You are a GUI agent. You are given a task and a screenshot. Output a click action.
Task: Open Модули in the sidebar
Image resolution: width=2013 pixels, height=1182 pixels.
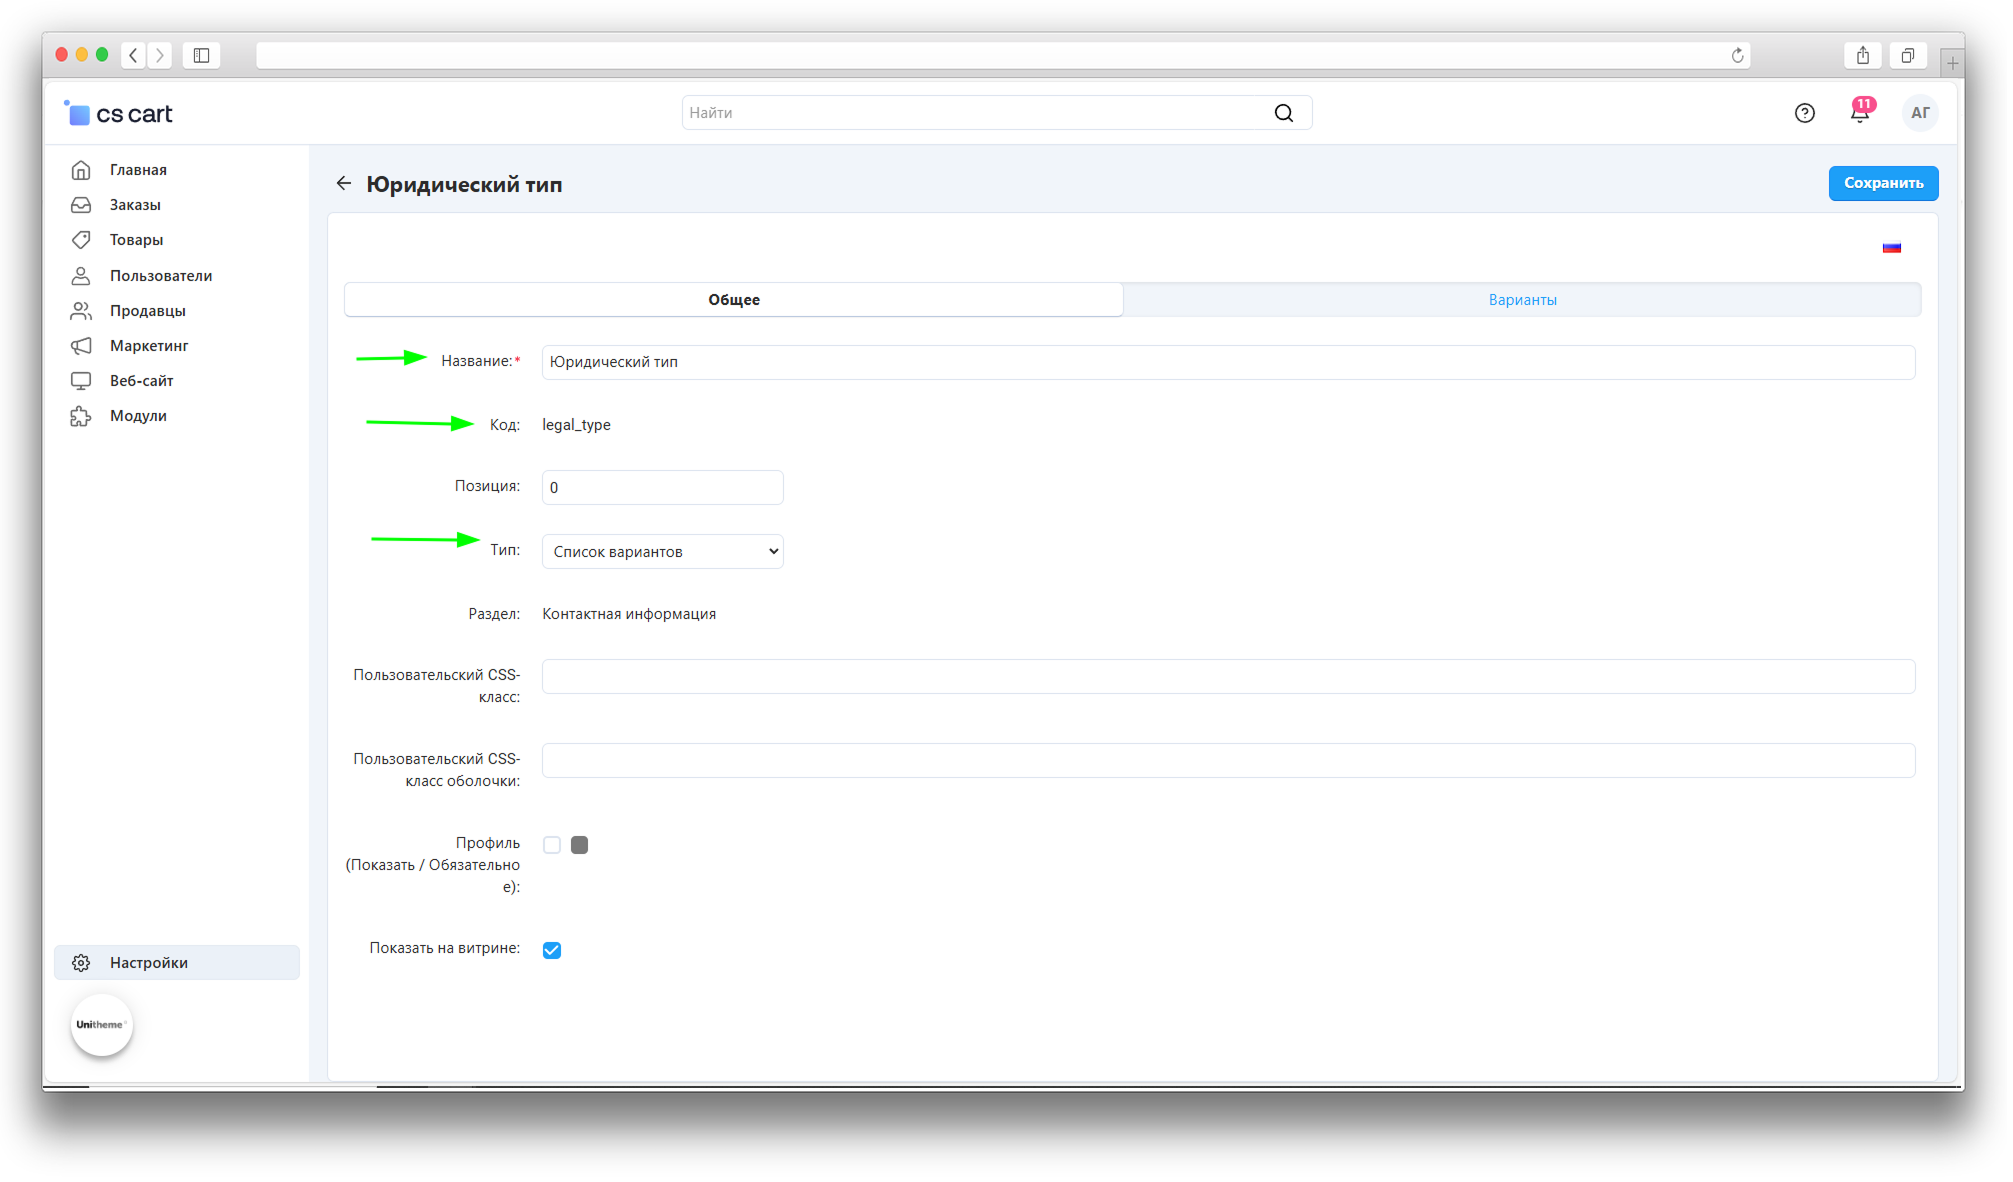coord(138,416)
